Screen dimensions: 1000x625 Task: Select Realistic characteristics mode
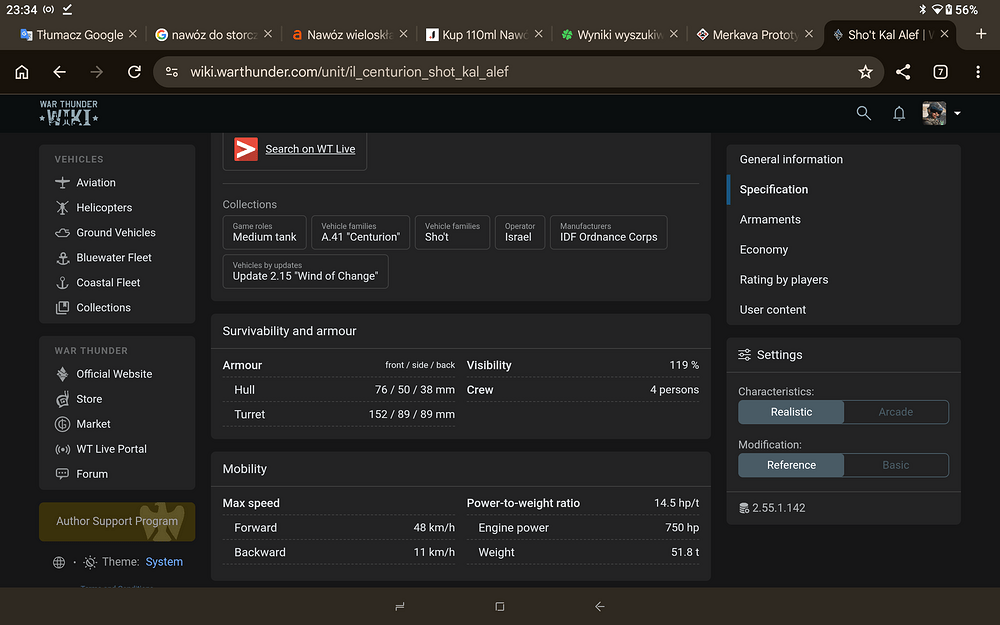pyautogui.click(x=791, y=412)
